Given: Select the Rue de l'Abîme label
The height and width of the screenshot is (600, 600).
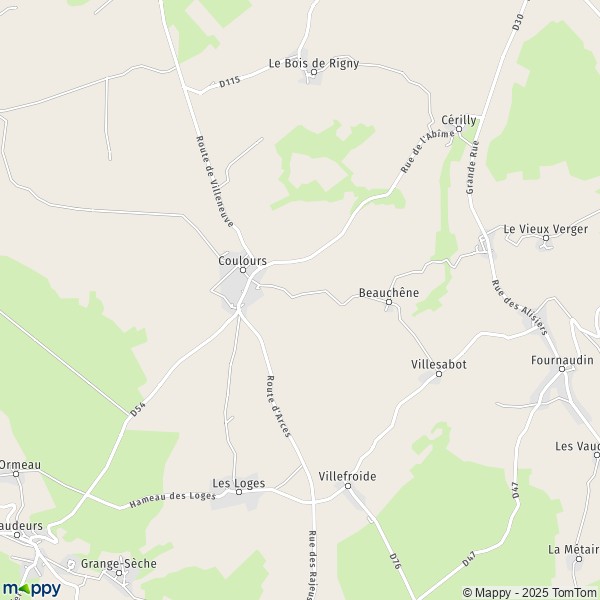Looking at the screenshot, I should [427, 151].
